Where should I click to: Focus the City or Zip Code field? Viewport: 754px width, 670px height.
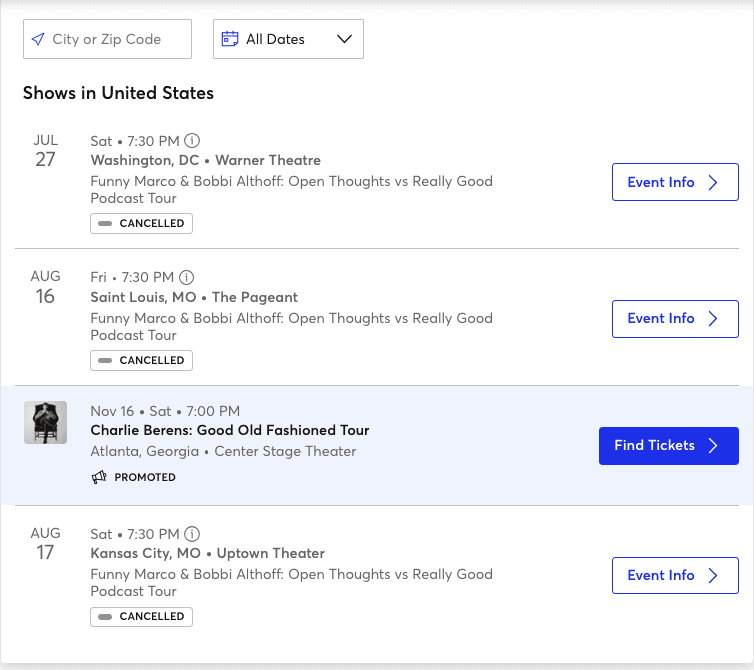click(107, 39)
